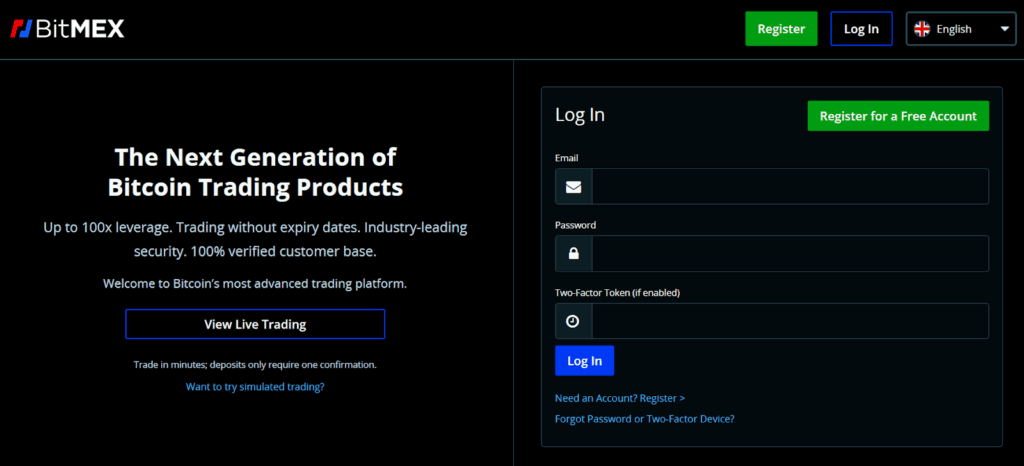Click the 'Up to 100x leverage' paragraph

point(255,240)
